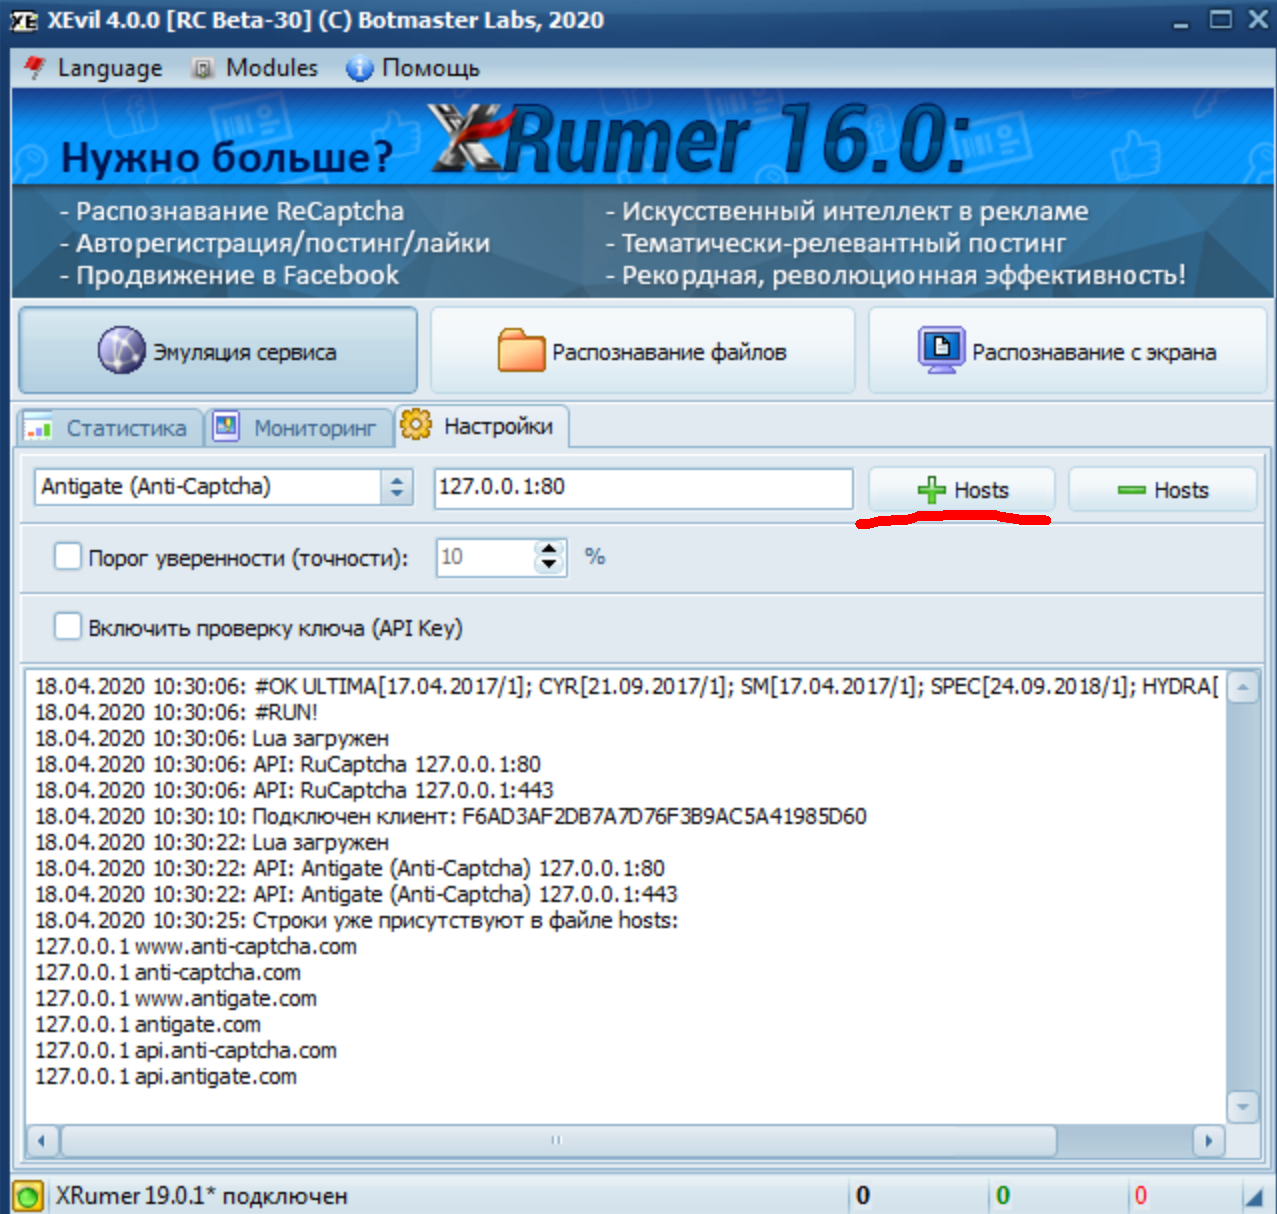Image resolution: width=1277 pixels, height=1214 pixels.
Task: Click the red 0 counter in status bar
Action: pyautogui.click(x=1140, y=1195)
